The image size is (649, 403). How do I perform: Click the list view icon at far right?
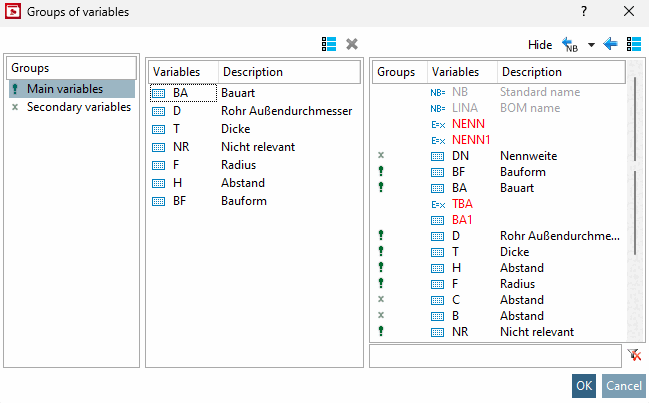(634, 44)
